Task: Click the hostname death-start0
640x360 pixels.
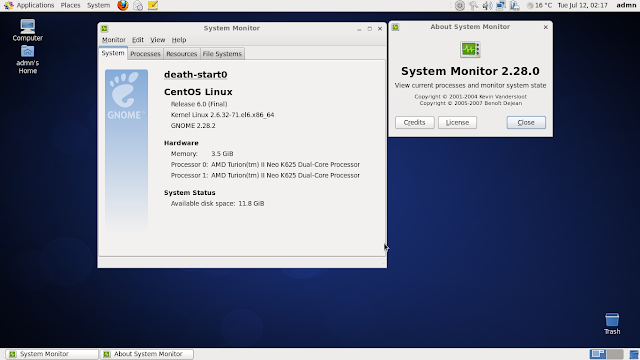Action: (196, 75)
